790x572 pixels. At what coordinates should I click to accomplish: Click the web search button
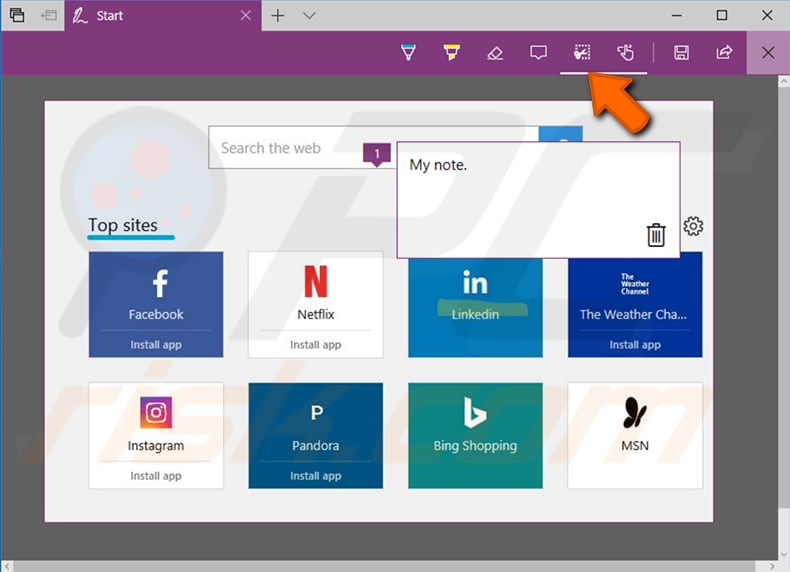[x=560, y=135]
